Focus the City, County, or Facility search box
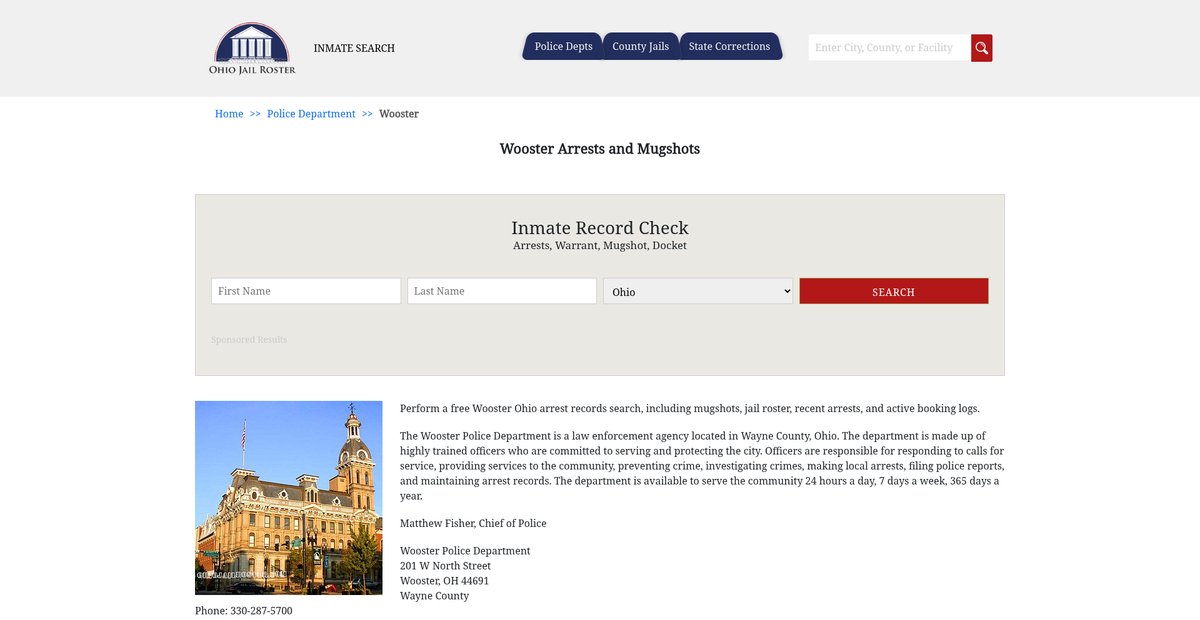Image resolution: width=1200 pixels, height=620 pixels. click(888, 48)
